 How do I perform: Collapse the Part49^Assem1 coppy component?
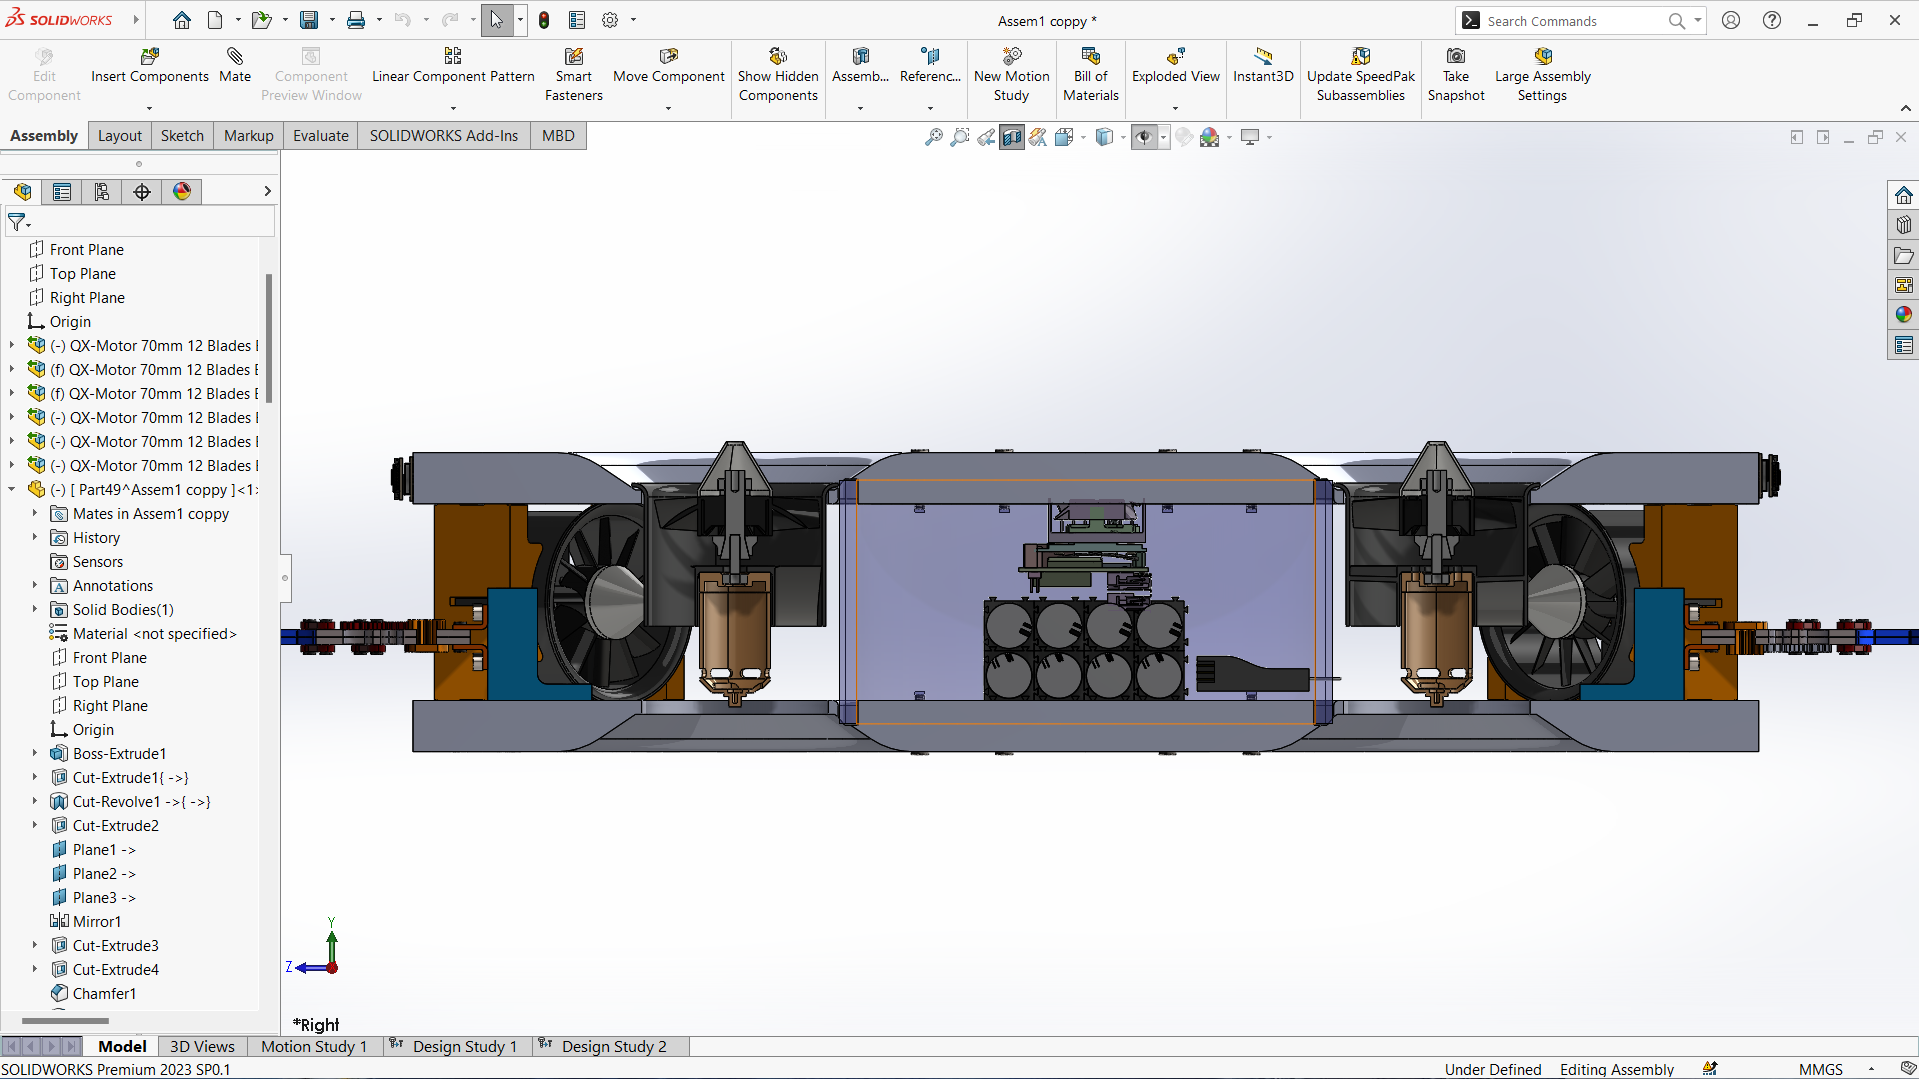coord(12,490)
